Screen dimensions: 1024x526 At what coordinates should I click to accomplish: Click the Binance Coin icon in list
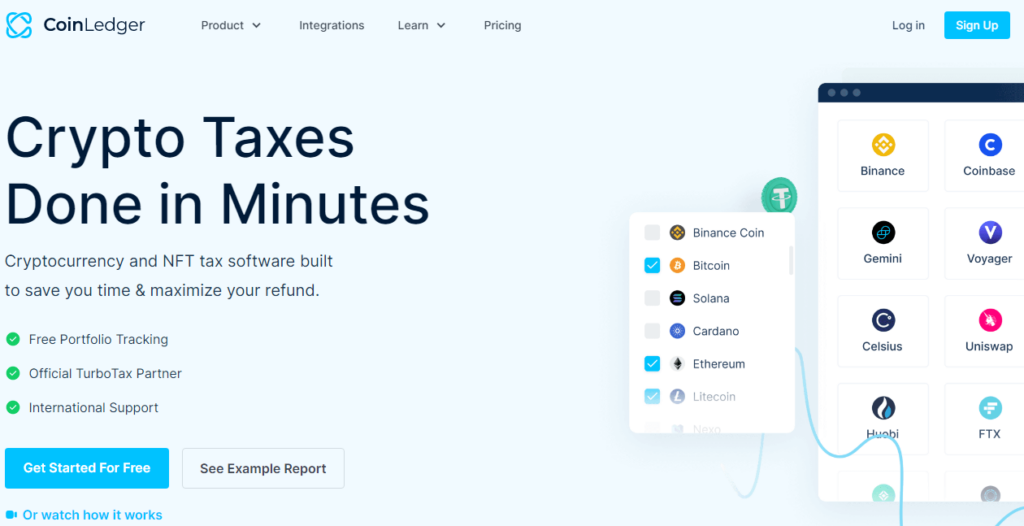677,233
